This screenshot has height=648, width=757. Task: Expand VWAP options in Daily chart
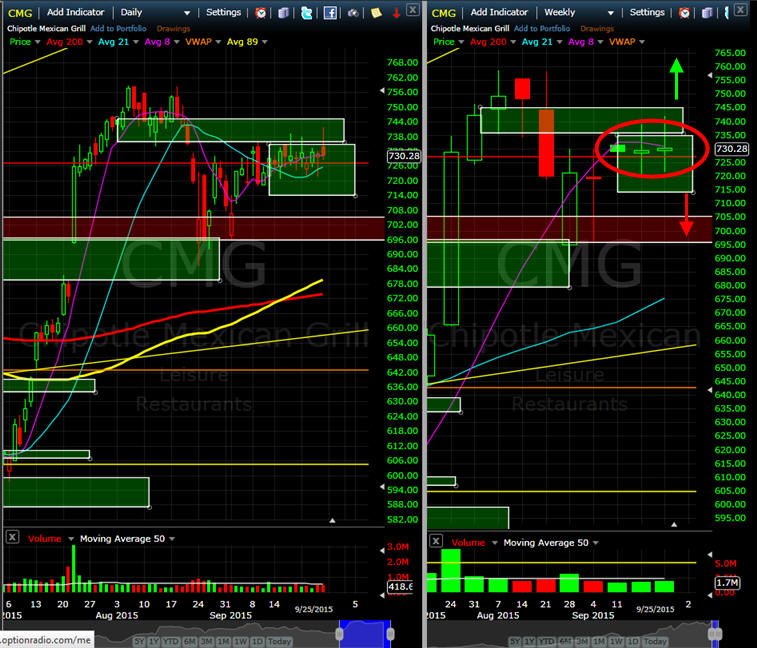click(x=218, y=42)
